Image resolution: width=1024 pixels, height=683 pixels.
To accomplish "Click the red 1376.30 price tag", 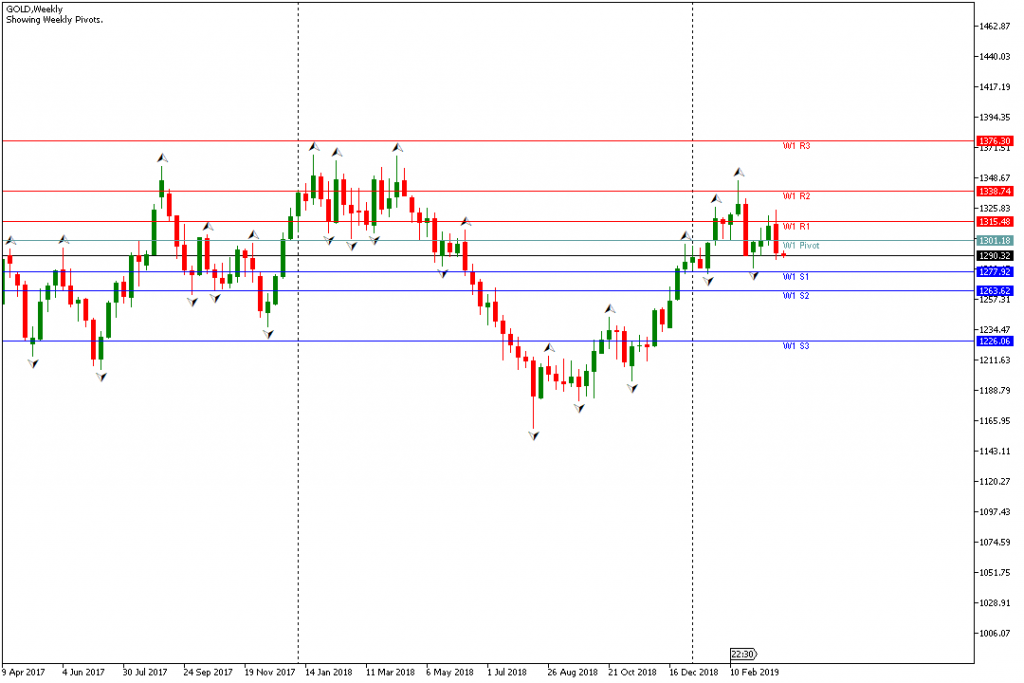I will click(x=996, y=141).
